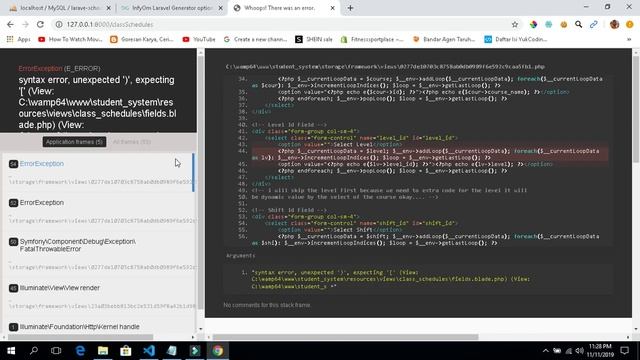Select the first ErrorException stack frame
This screenshot has height=360, width=640.
[x=98, y=173]
